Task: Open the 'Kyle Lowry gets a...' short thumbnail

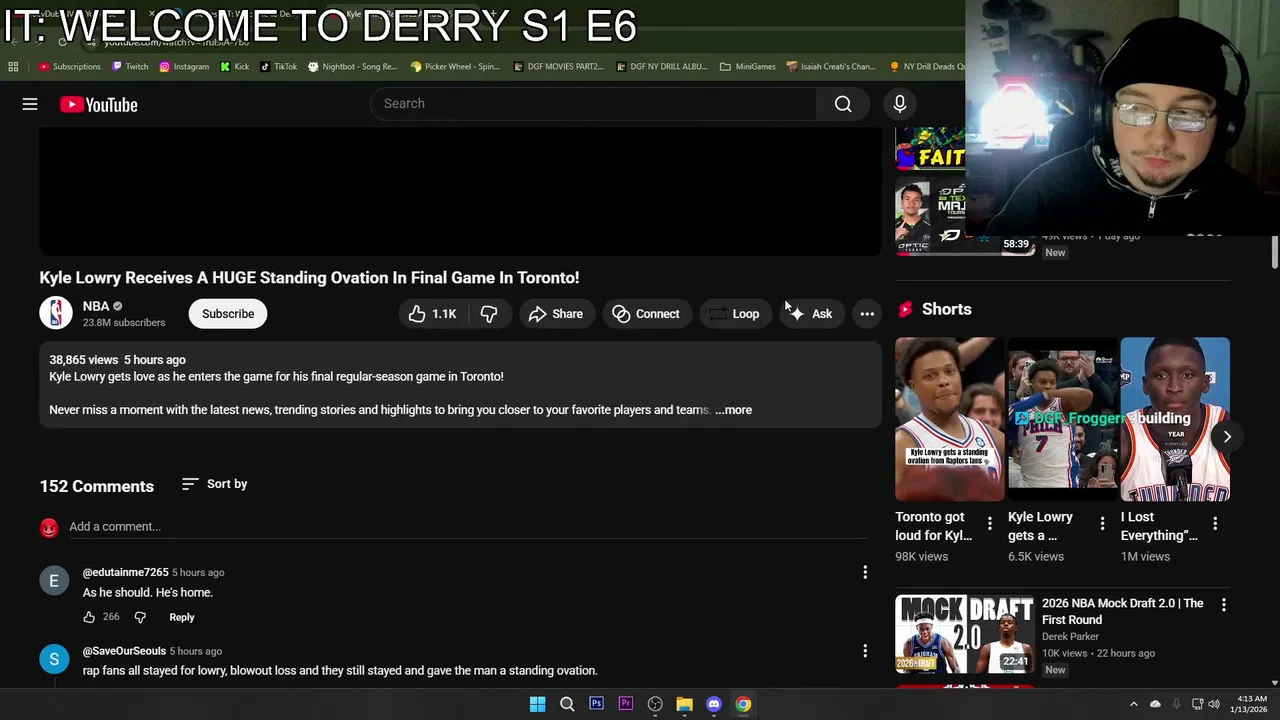Action: (1062, 419)
